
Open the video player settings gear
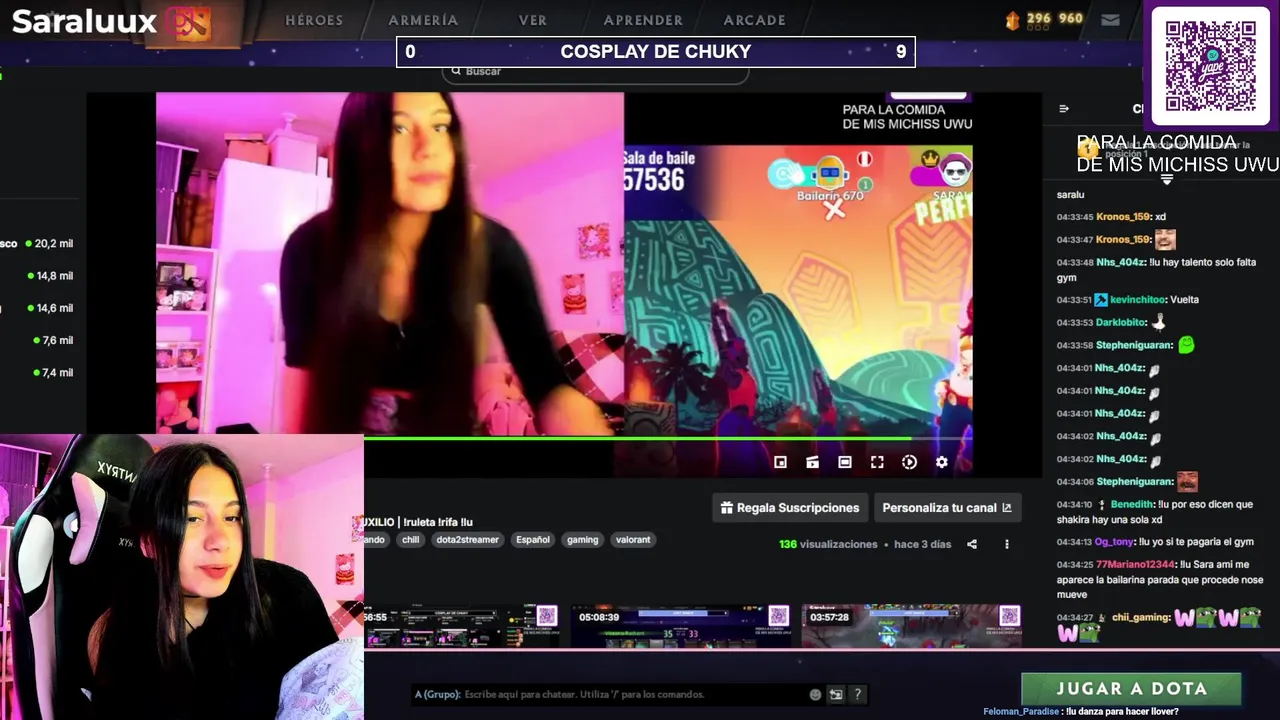tap(941, 462)
